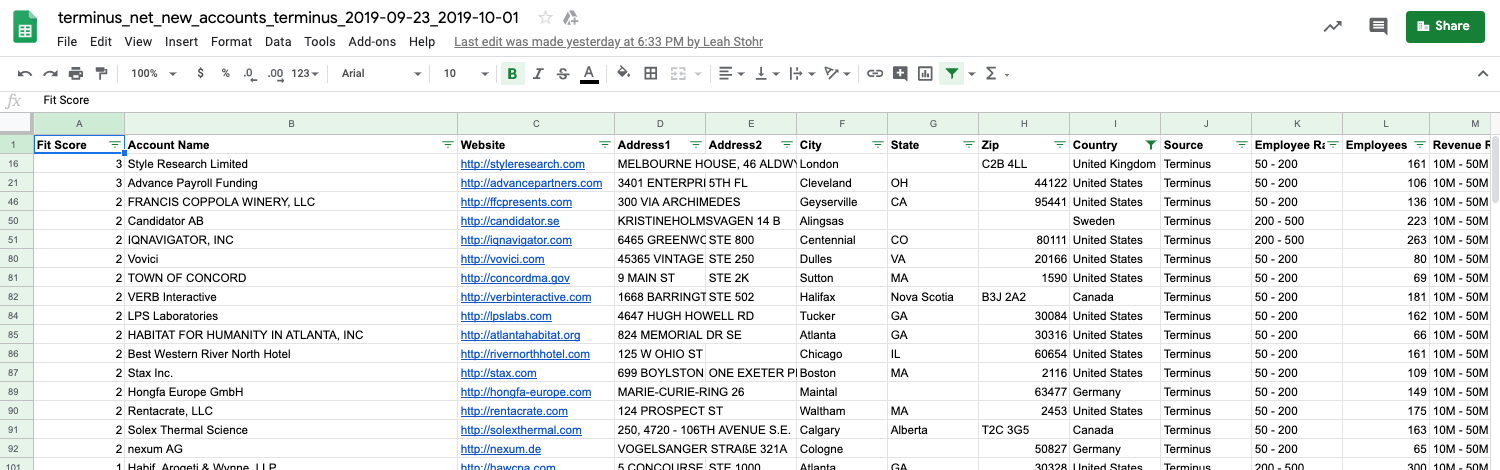Open the more number formats 123 dropdown
Screen dimensions: 1500x470
pos(305,73)
